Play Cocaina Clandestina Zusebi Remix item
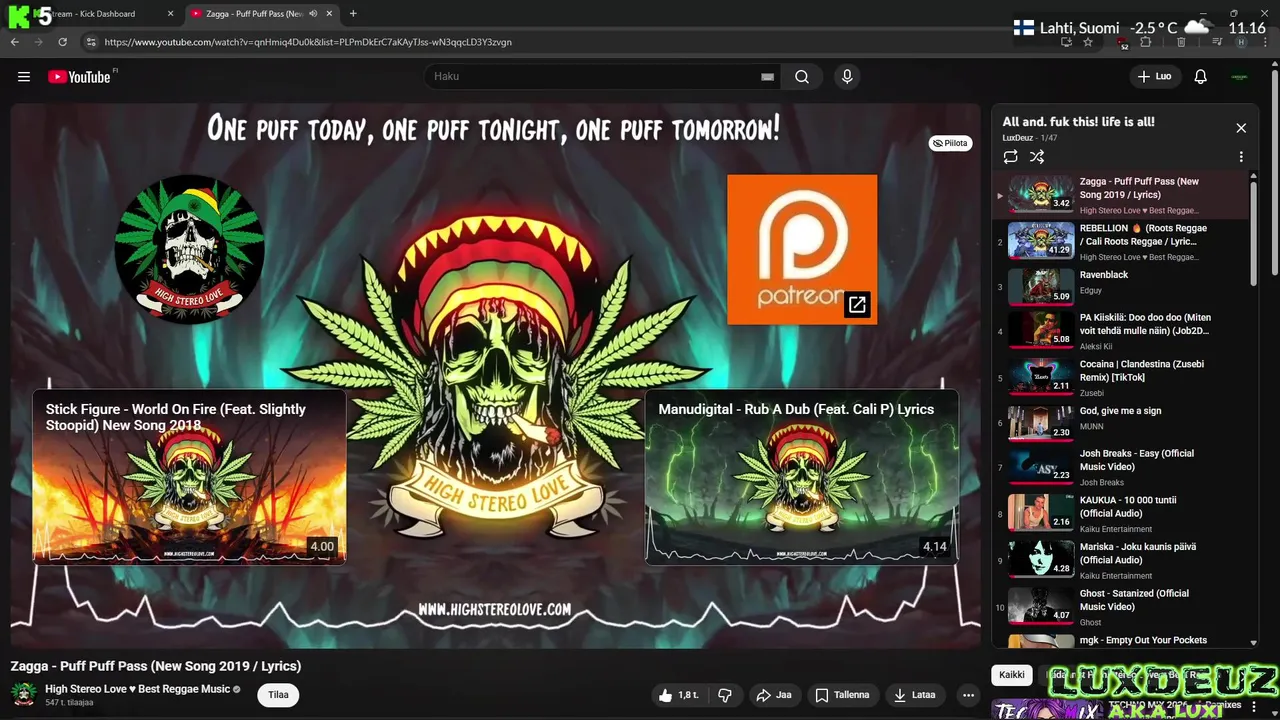The width and height of the screenshot is (1280, 720). point(1122,378)
